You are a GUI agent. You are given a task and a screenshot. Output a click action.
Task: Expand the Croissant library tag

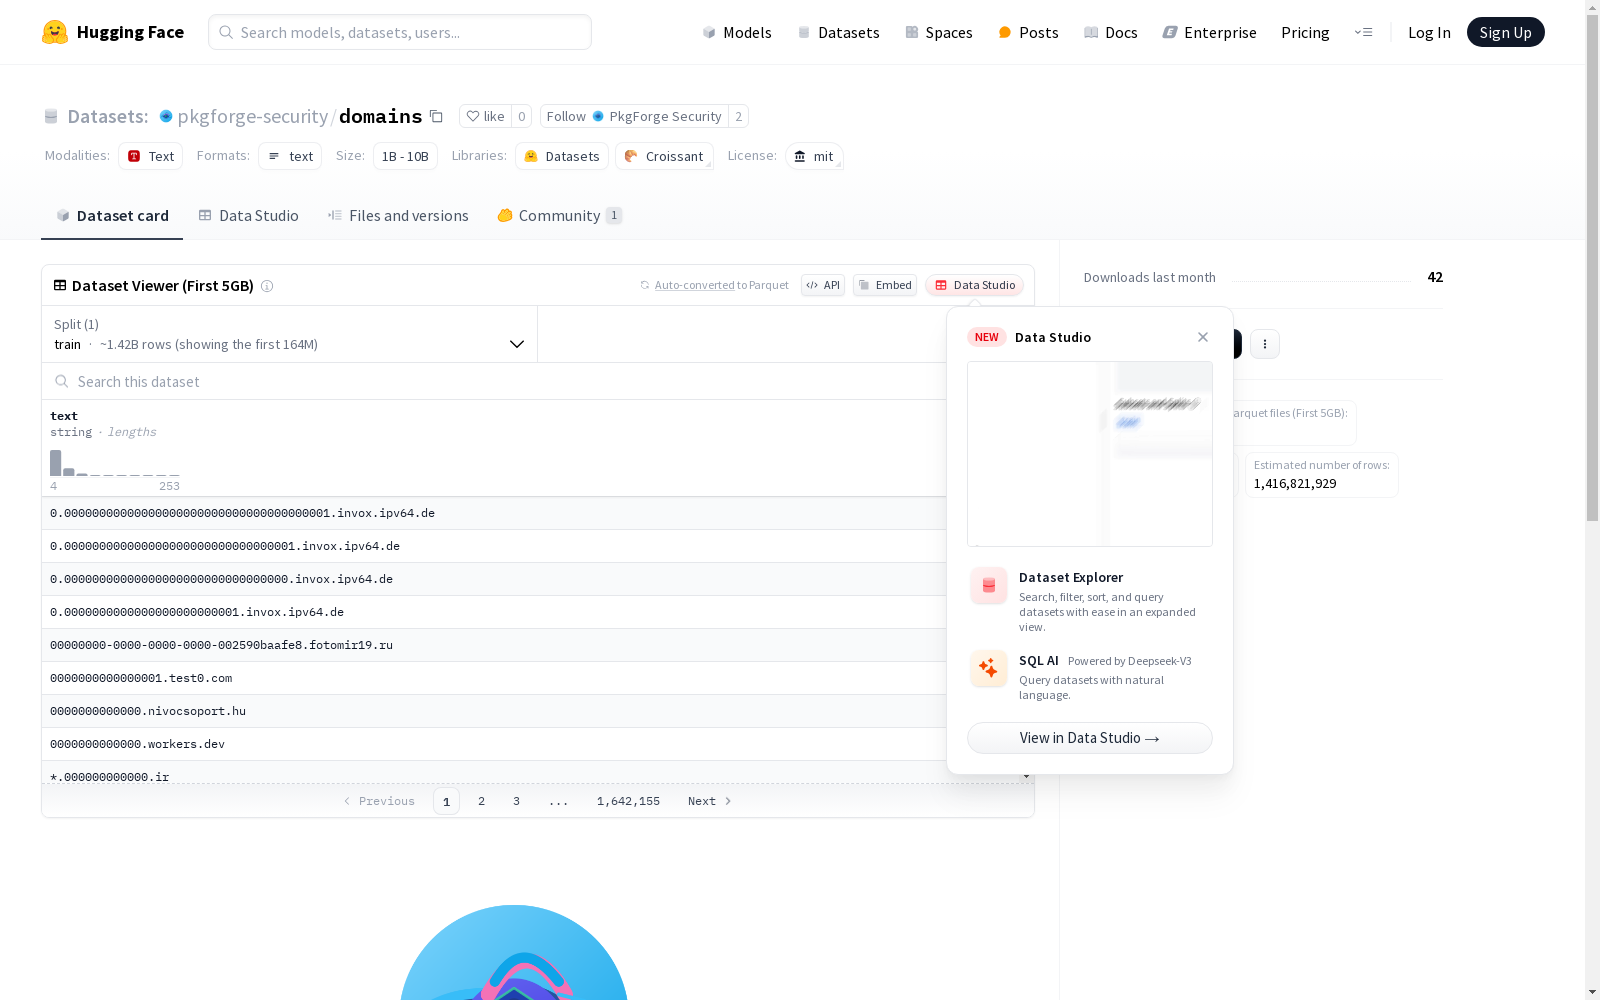coord(664,156)
